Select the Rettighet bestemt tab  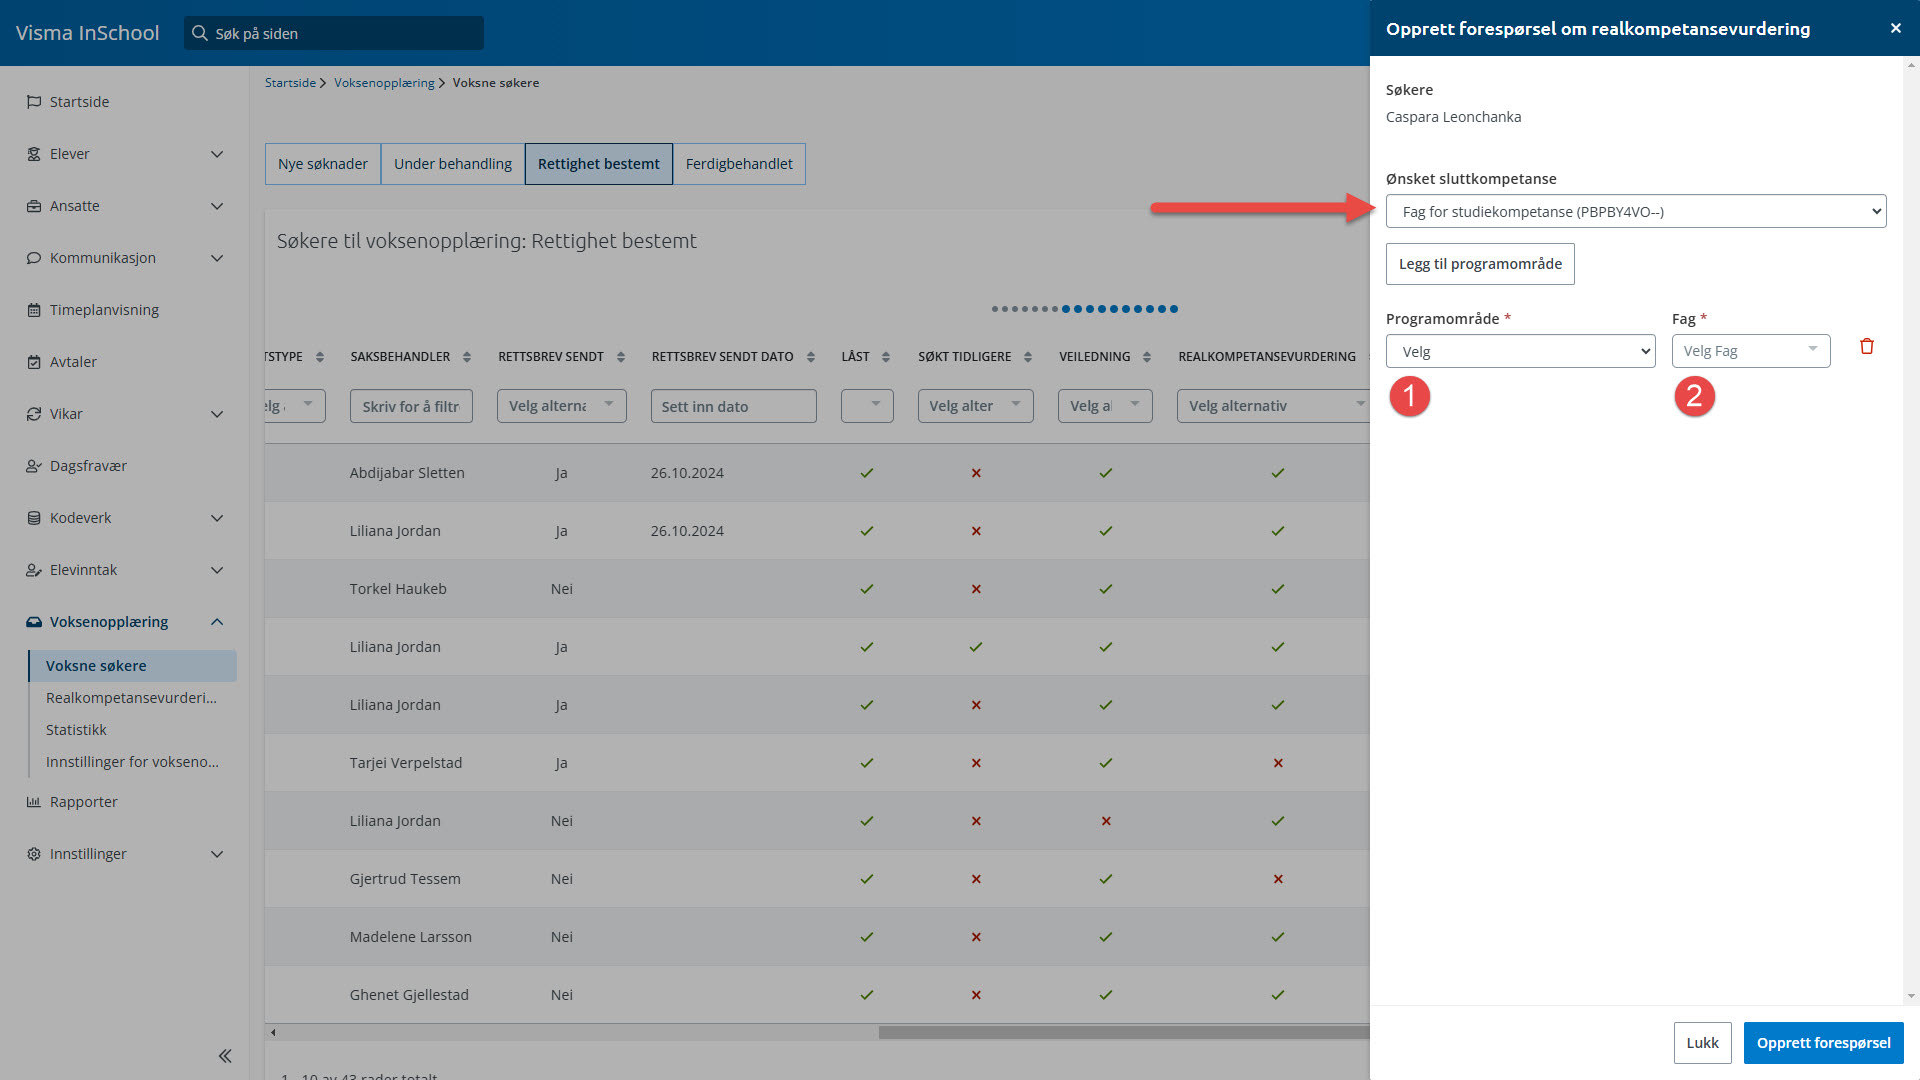[x=599, y=164]
